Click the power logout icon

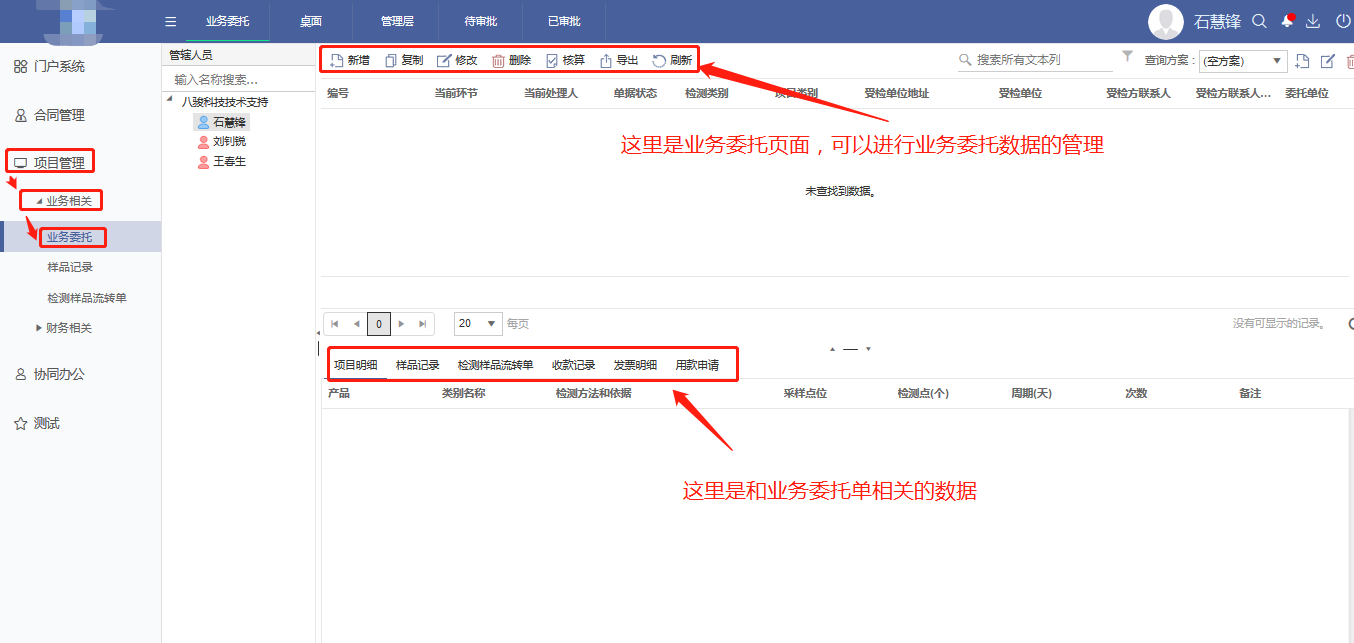[1342, 21]
